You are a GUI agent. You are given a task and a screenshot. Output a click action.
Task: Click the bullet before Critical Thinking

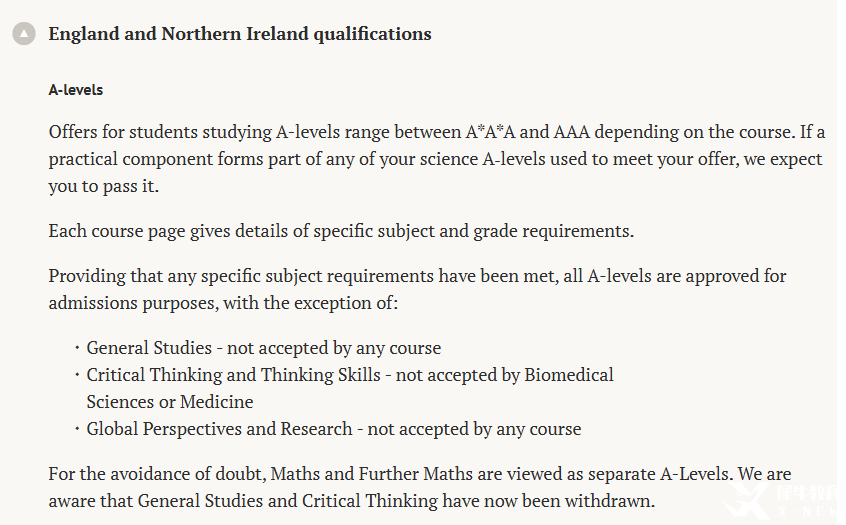[77, 375]
